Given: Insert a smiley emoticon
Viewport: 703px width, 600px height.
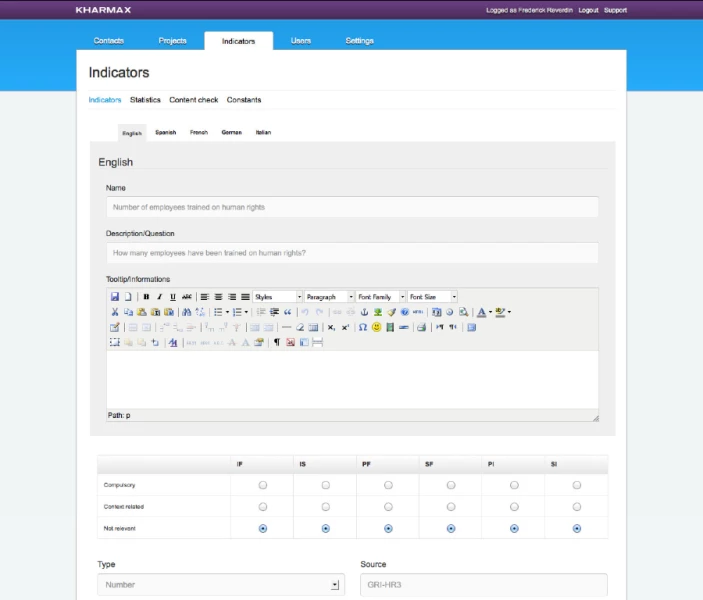Looking at the screenshot, I should [376, 327].
